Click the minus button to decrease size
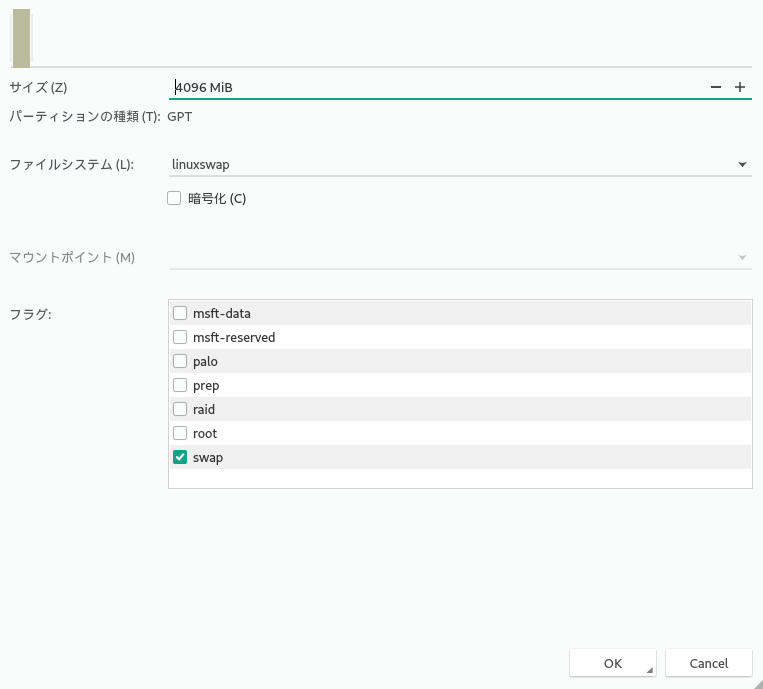The width and height of the screenshot is (763, 689). [x=716, y=87]
